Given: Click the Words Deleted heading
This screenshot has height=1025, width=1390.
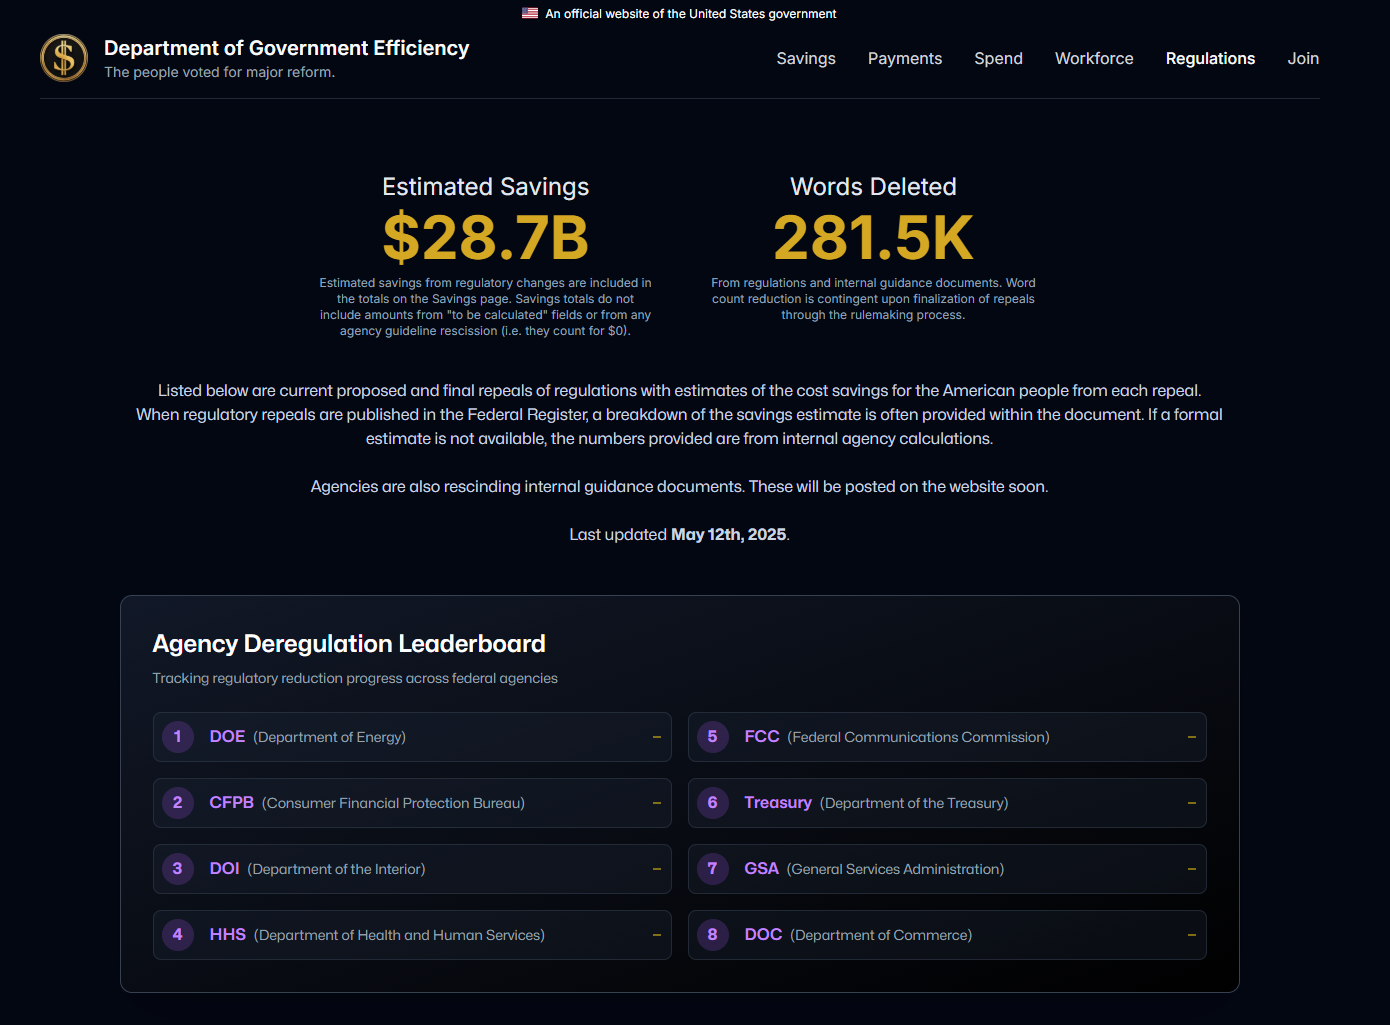Looking at the screenshot, I should pos(873,187).
